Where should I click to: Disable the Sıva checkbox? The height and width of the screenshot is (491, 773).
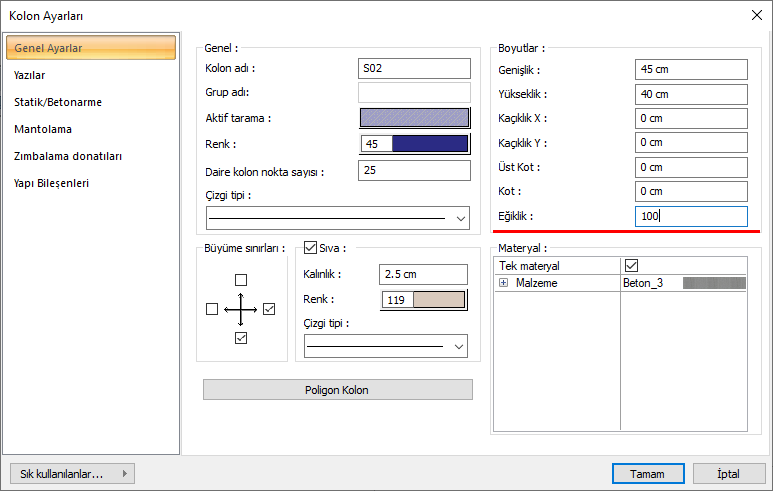(310, 248)
